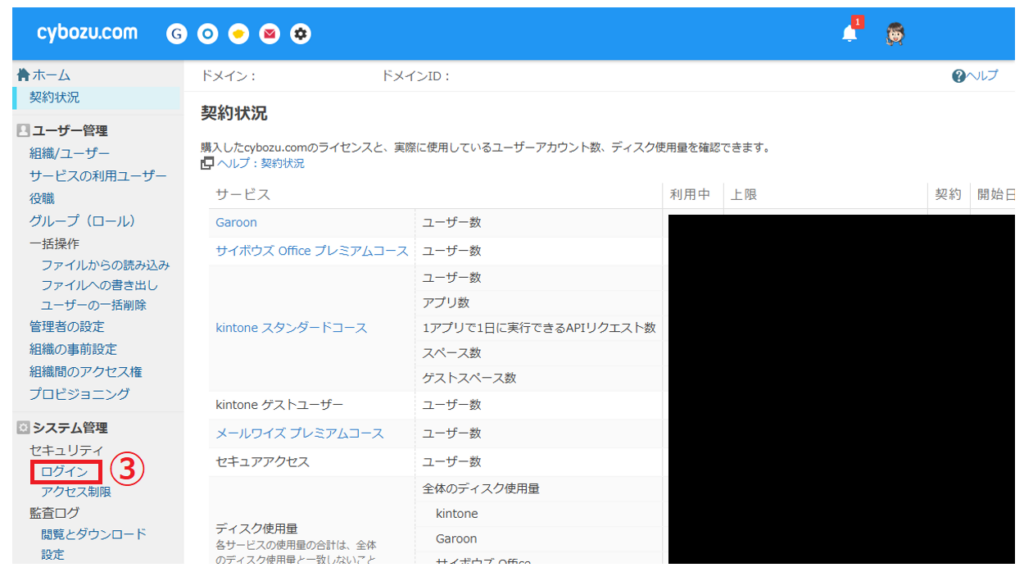Image resolution: width=1024 pixels, height=572 pixels.
Task: View notifications bell icon
Action: pos(850,33)
